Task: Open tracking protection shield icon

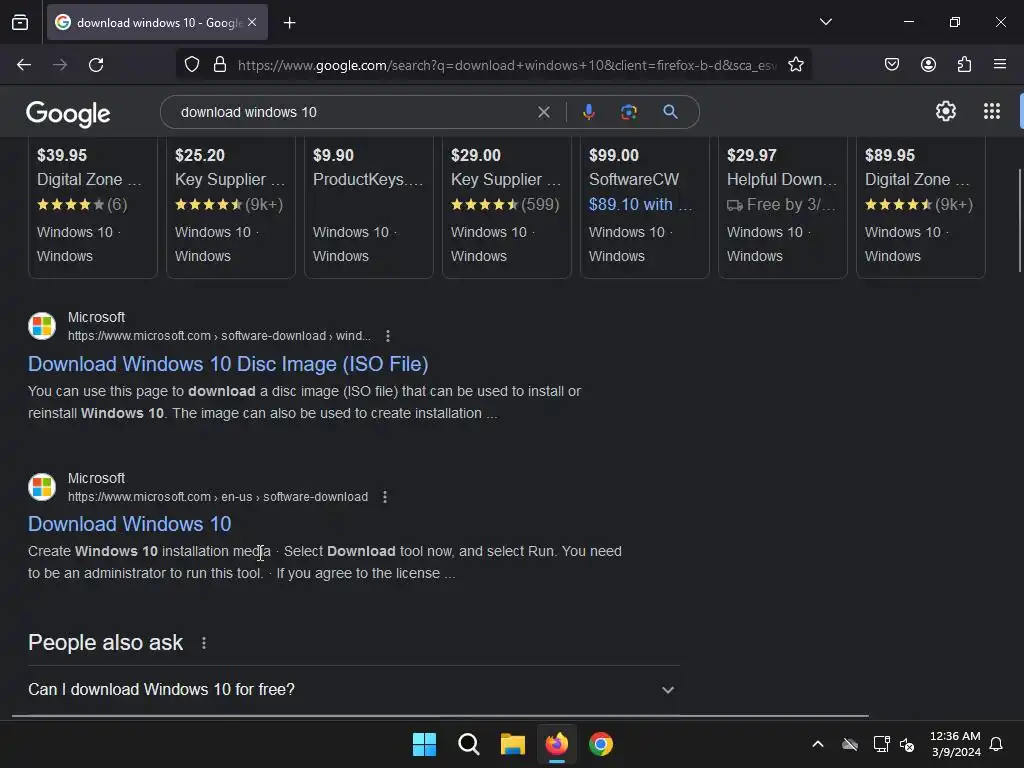Action: point(191,65)
